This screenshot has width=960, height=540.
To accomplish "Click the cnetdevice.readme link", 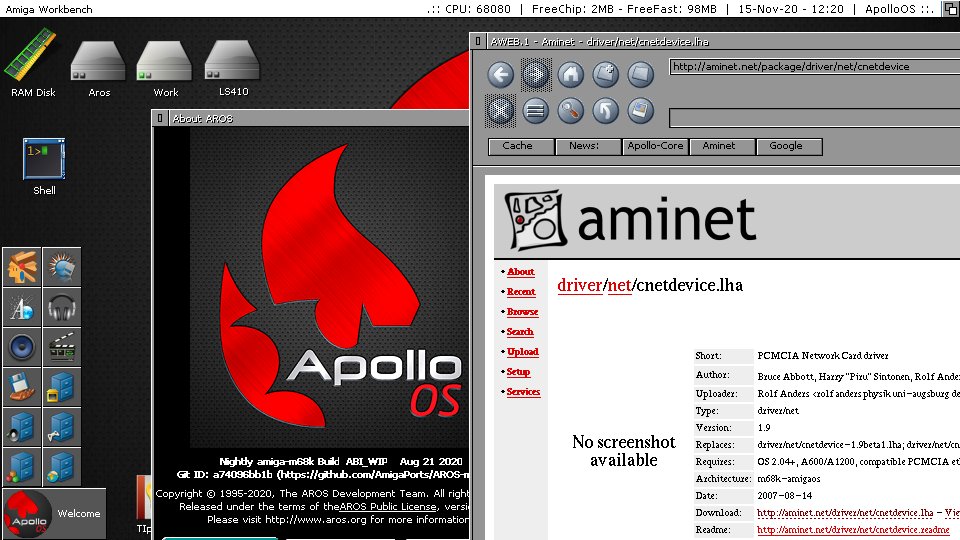I will (x=853, y=530).
